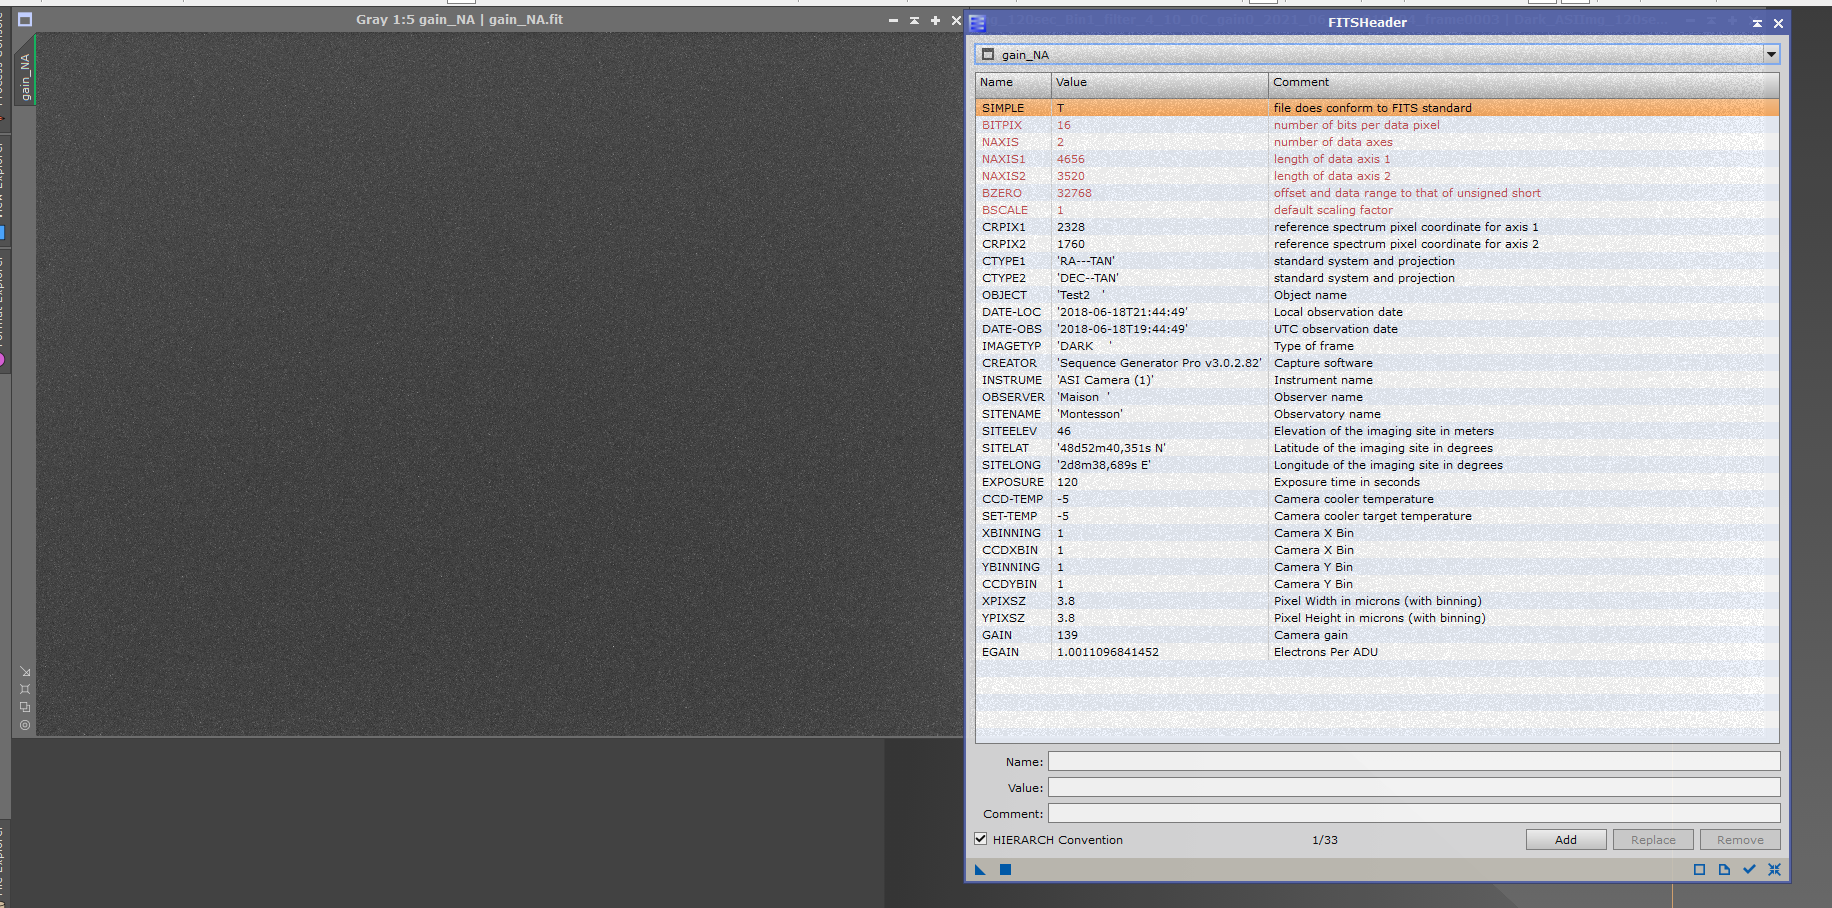Select the DATE-OBS keyword
Image resolution: width=1832 pixels, height=908 pixels.
[x=1012, y=329]
